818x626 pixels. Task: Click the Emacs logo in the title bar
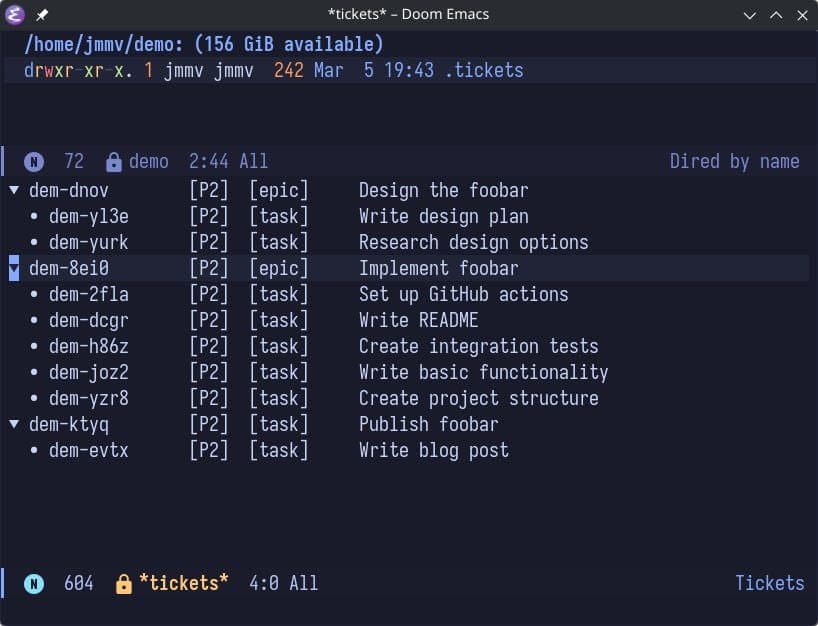pyautogui.click(x=15, y=14)
